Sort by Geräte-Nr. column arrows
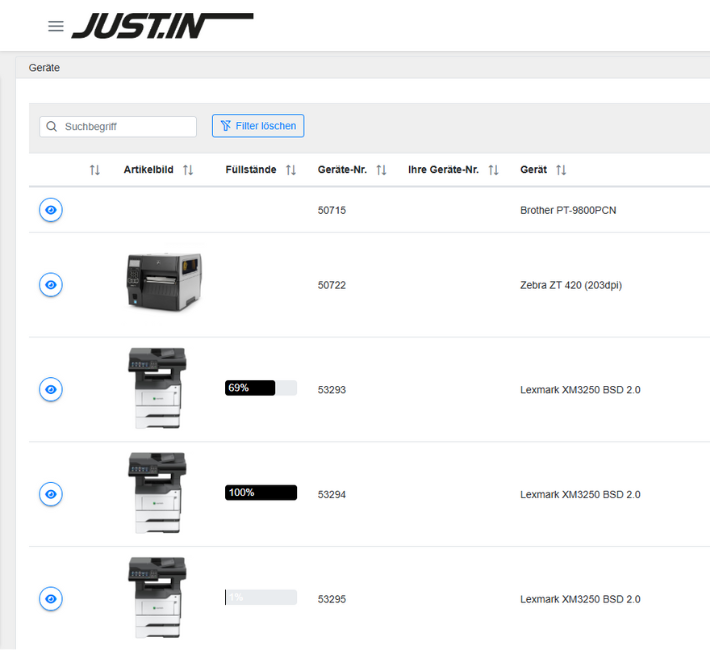 pyautogui.click(x=381, y=170)
